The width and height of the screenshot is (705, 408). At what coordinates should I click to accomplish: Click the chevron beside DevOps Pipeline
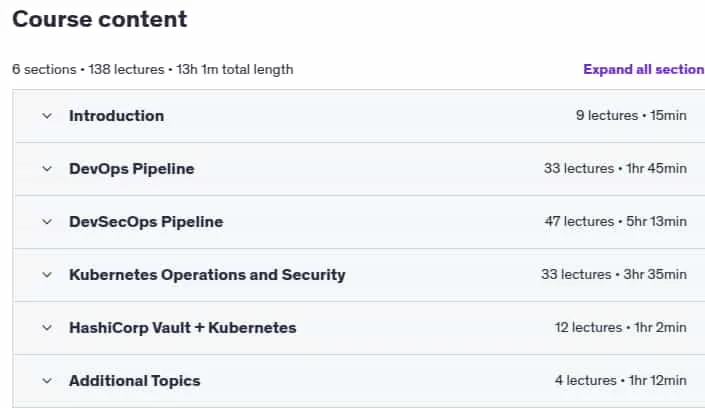pos(47,169)
